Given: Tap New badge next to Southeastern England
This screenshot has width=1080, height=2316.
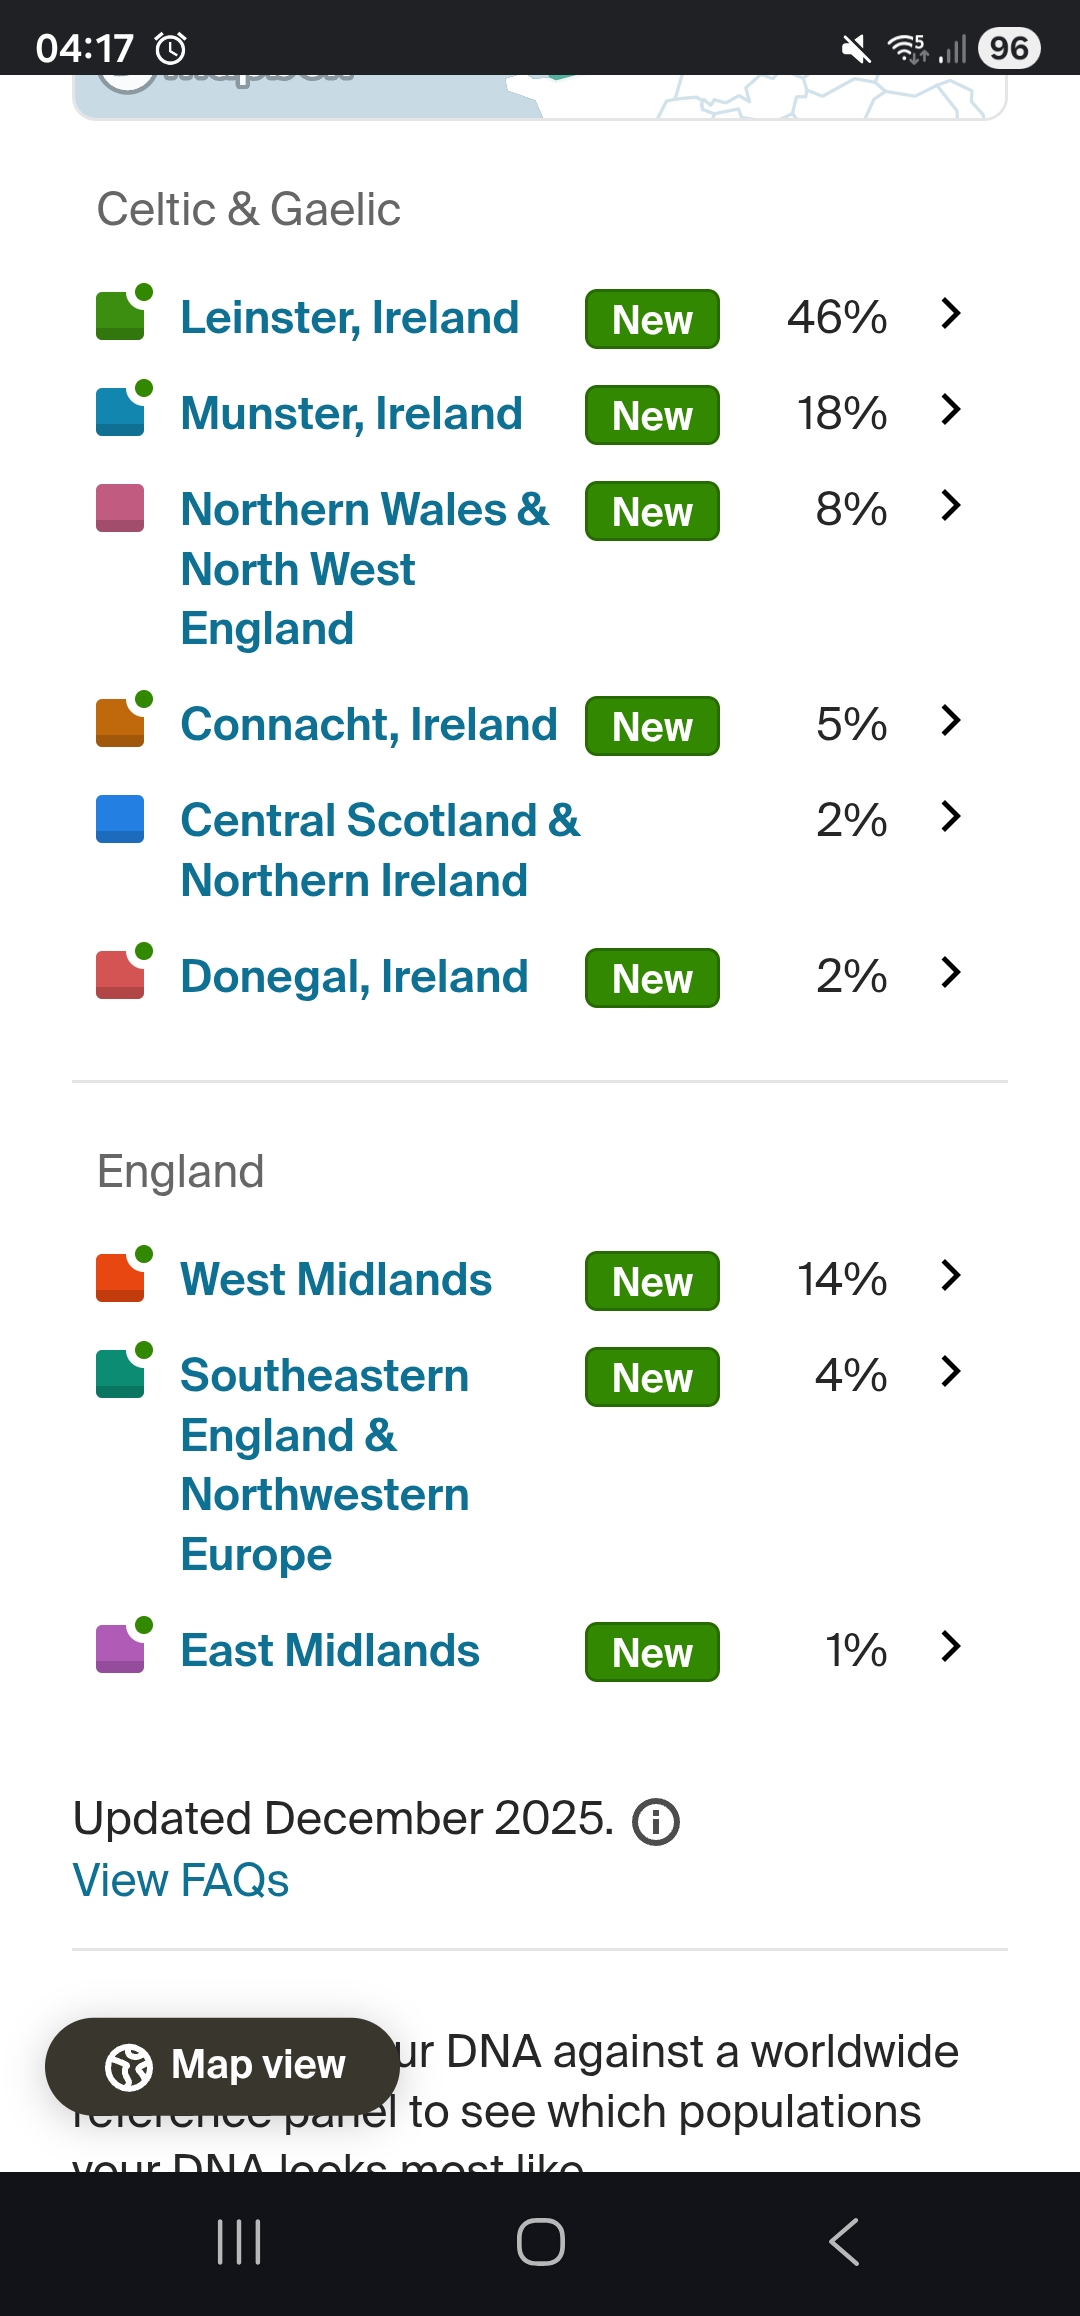Looking at the screenshot, I should 652,1378.
